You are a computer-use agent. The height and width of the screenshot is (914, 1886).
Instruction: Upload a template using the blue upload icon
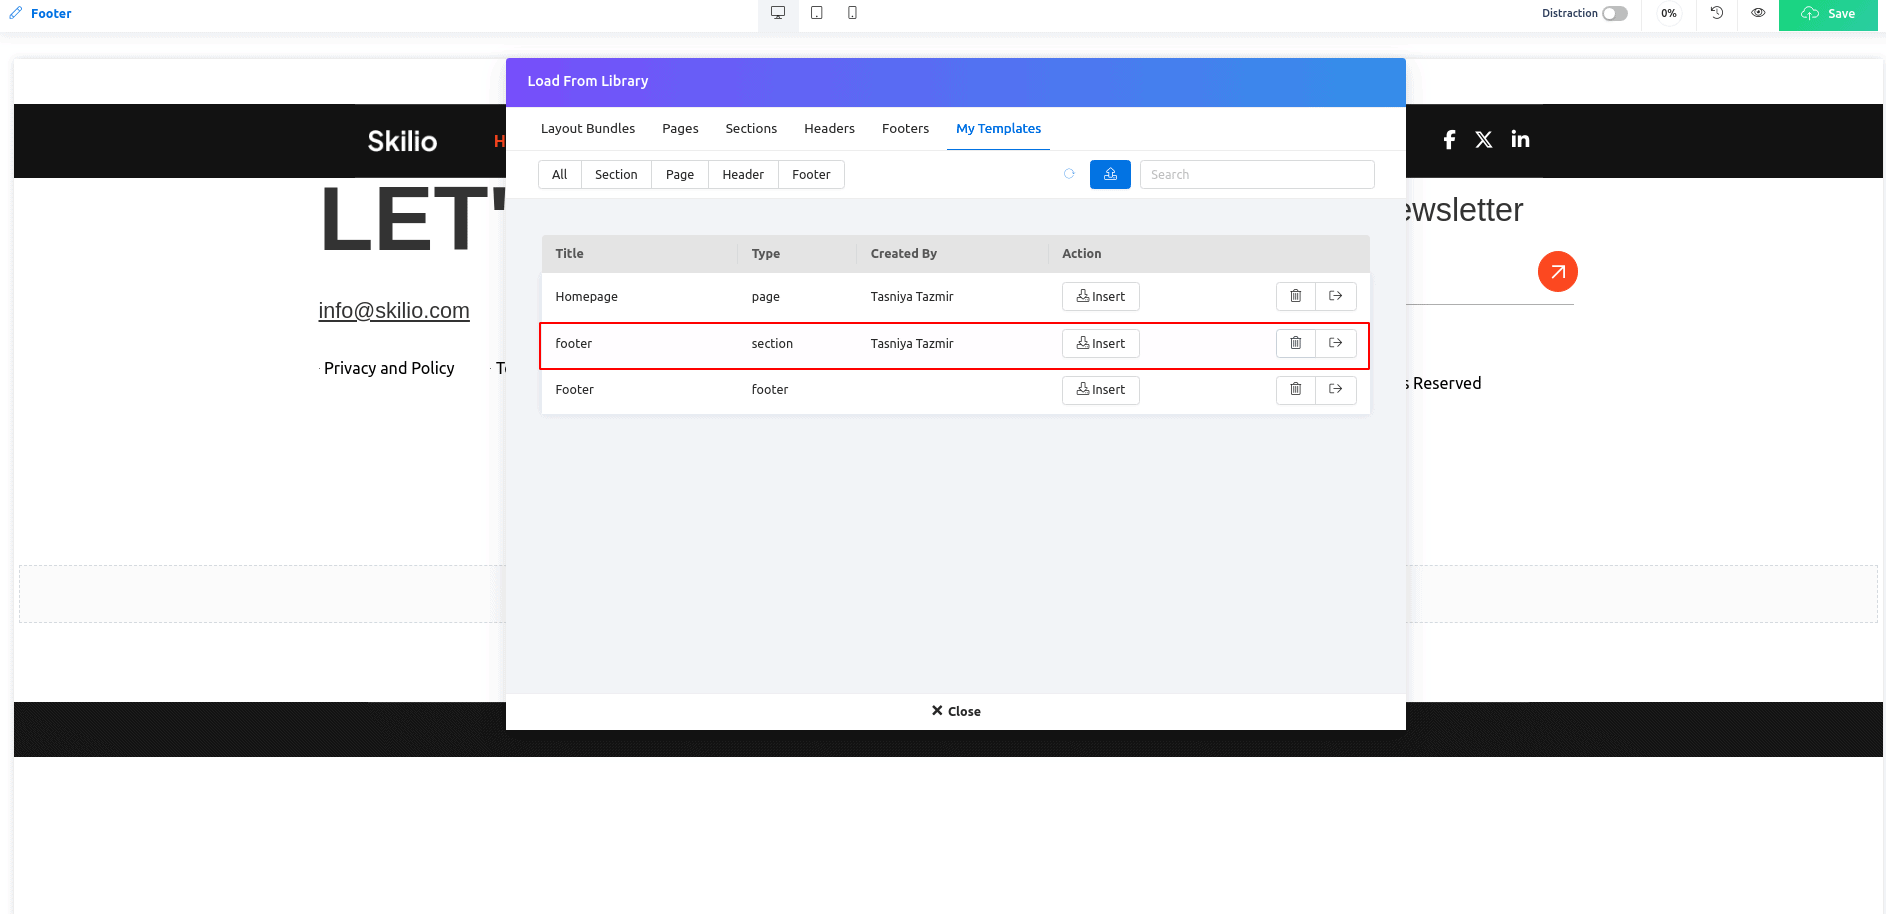coord(1110,174)
